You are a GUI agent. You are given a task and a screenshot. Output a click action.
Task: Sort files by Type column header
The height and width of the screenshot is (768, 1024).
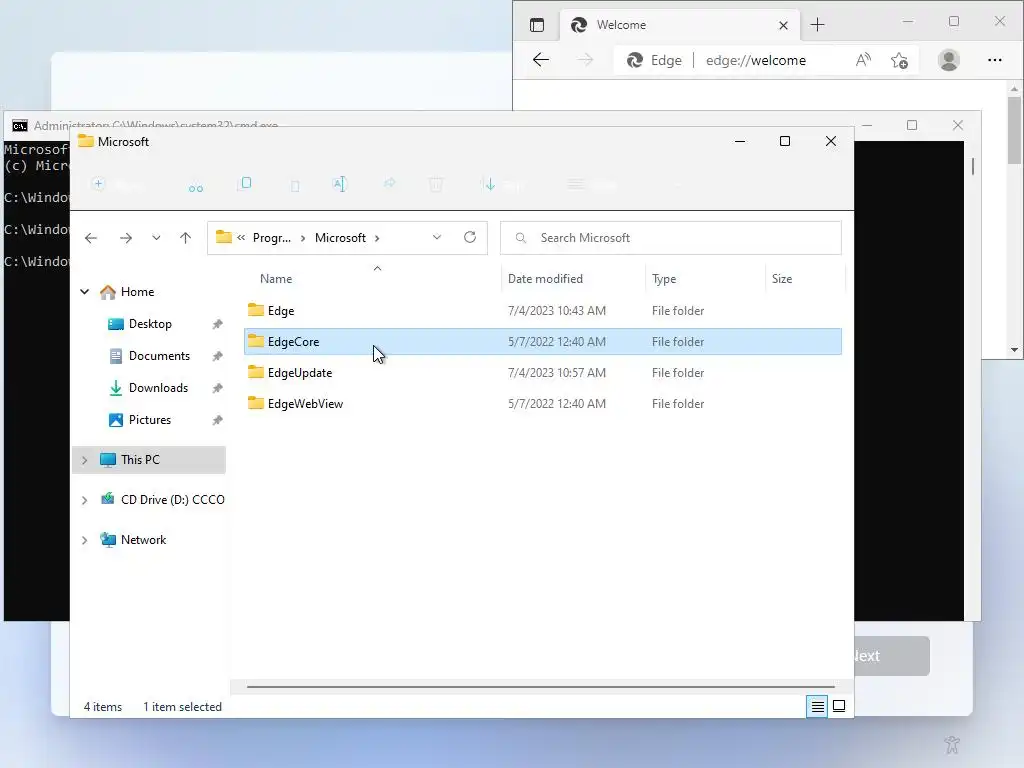(664, 279)
